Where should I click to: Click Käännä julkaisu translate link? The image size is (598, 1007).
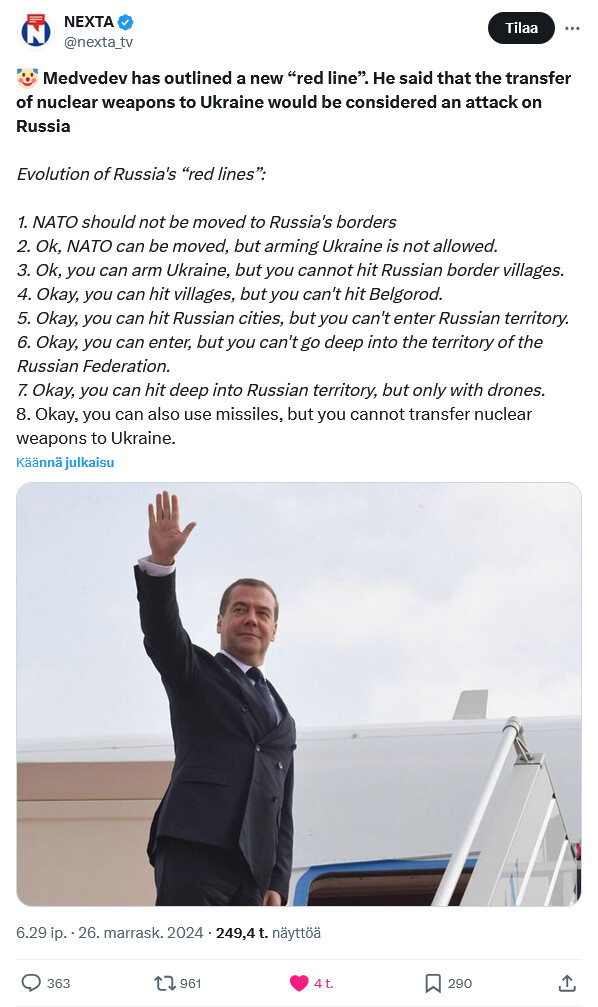click(x=65, y=462)
